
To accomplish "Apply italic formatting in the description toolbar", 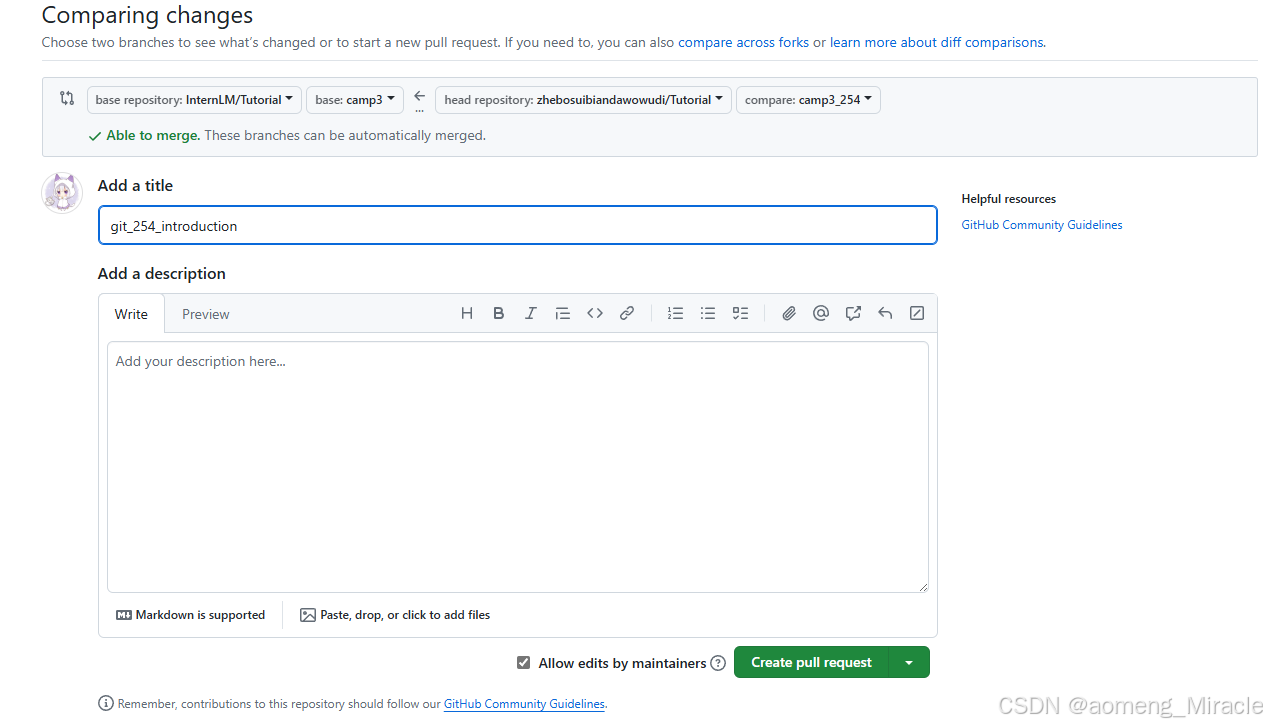I will [x=531, y=313].
